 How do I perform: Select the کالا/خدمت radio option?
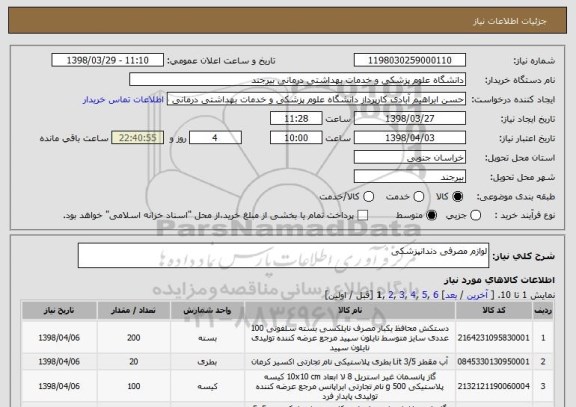(x=368, y=197)
